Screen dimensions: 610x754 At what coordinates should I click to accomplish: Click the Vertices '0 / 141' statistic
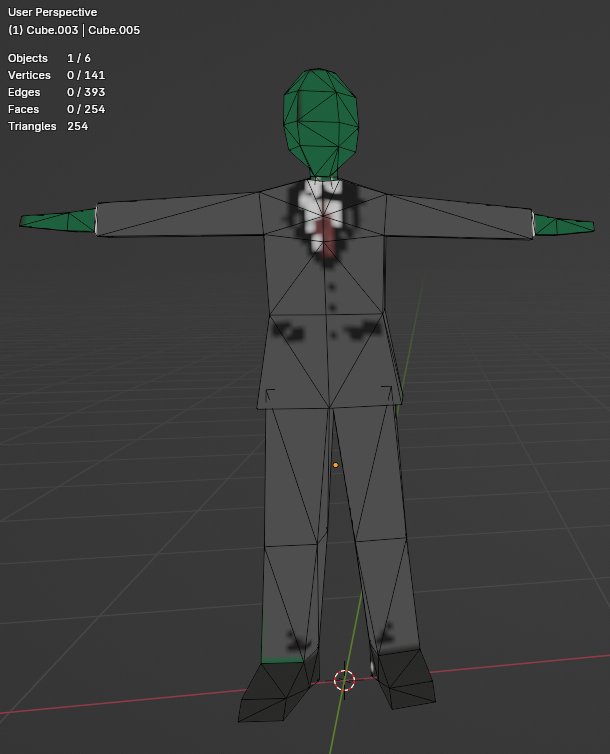[x=86, y=75]
